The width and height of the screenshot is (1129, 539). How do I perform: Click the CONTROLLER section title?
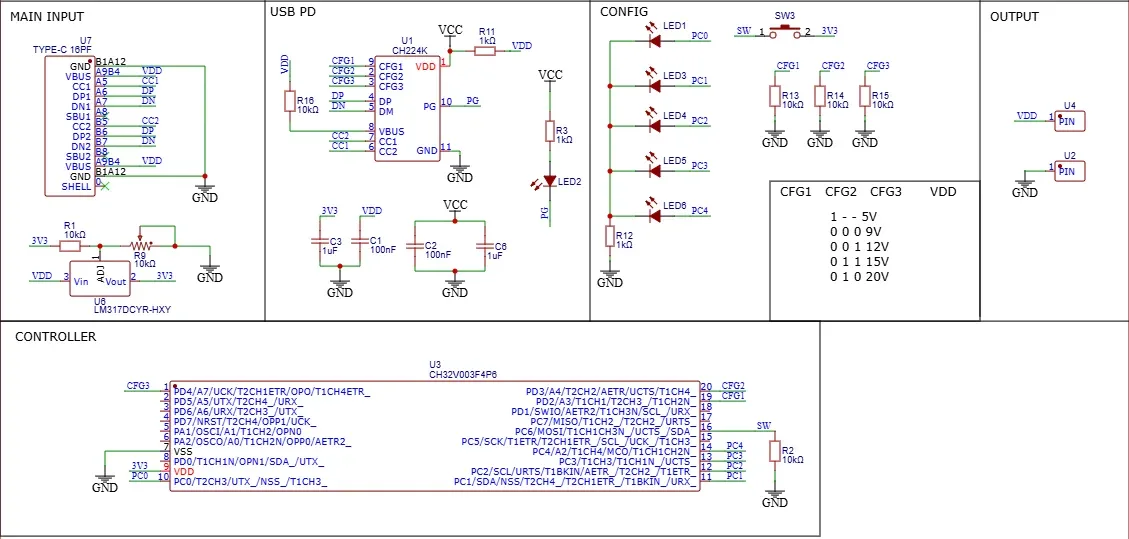(x=56, y=337)
